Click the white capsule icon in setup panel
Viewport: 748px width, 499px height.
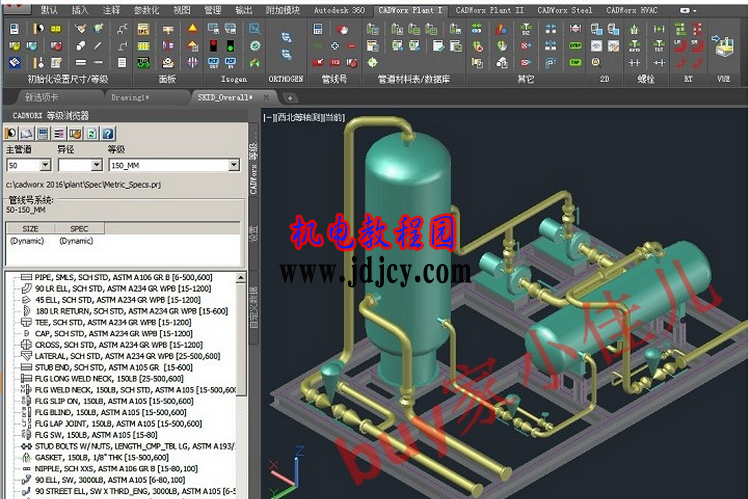coord(81,46)
